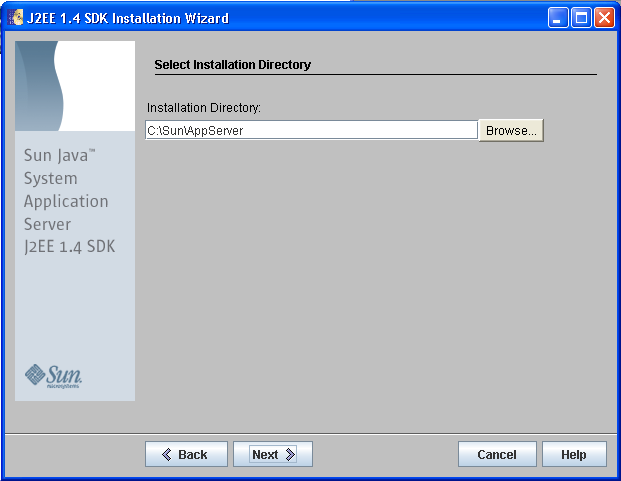Go to the Next wizard step
This screenshot has width=621, height=481.
coord(273,454)
